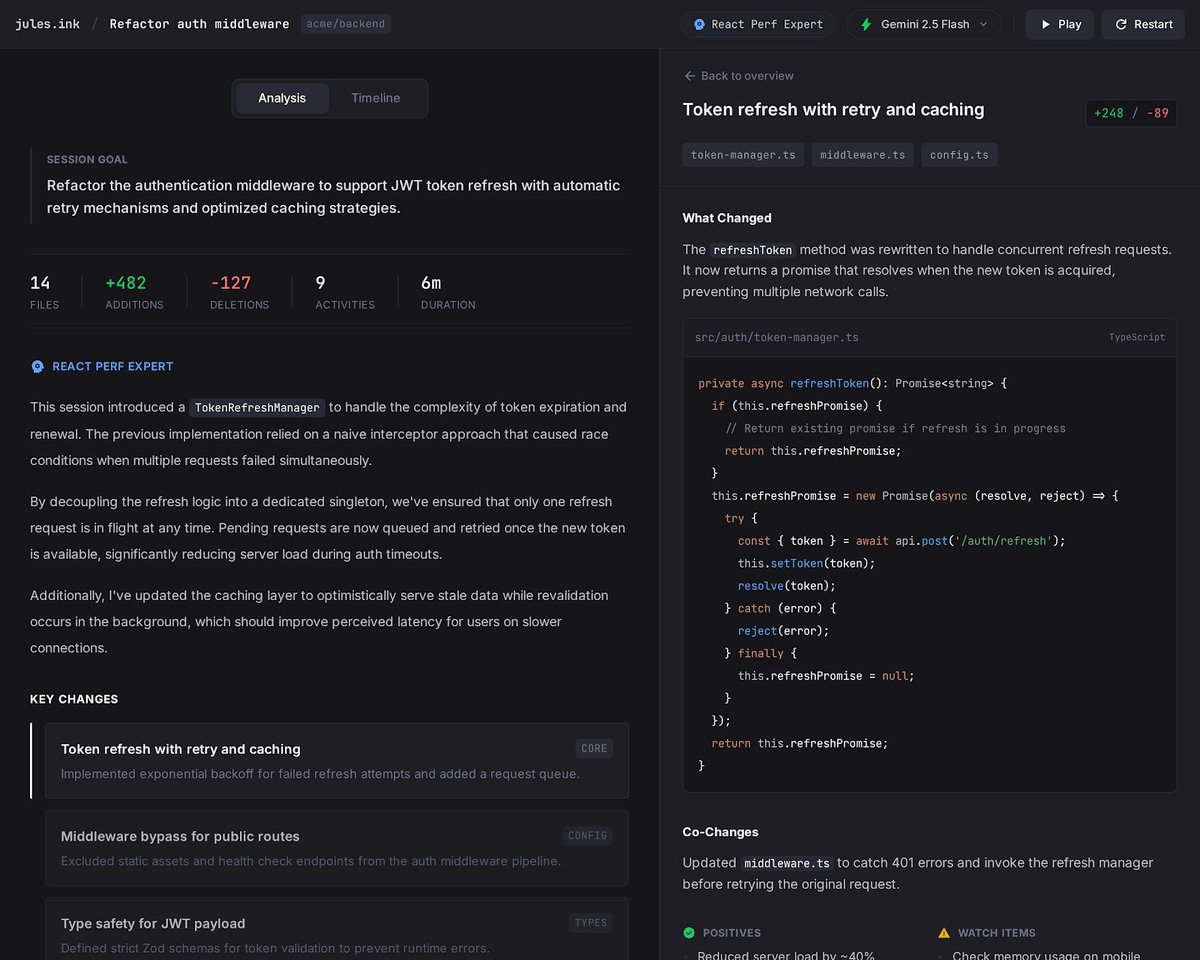This screenshot has height=960, width=1200.
Task: Click the Gemini lightning bolt icon
Action: [x=866, y=24]
